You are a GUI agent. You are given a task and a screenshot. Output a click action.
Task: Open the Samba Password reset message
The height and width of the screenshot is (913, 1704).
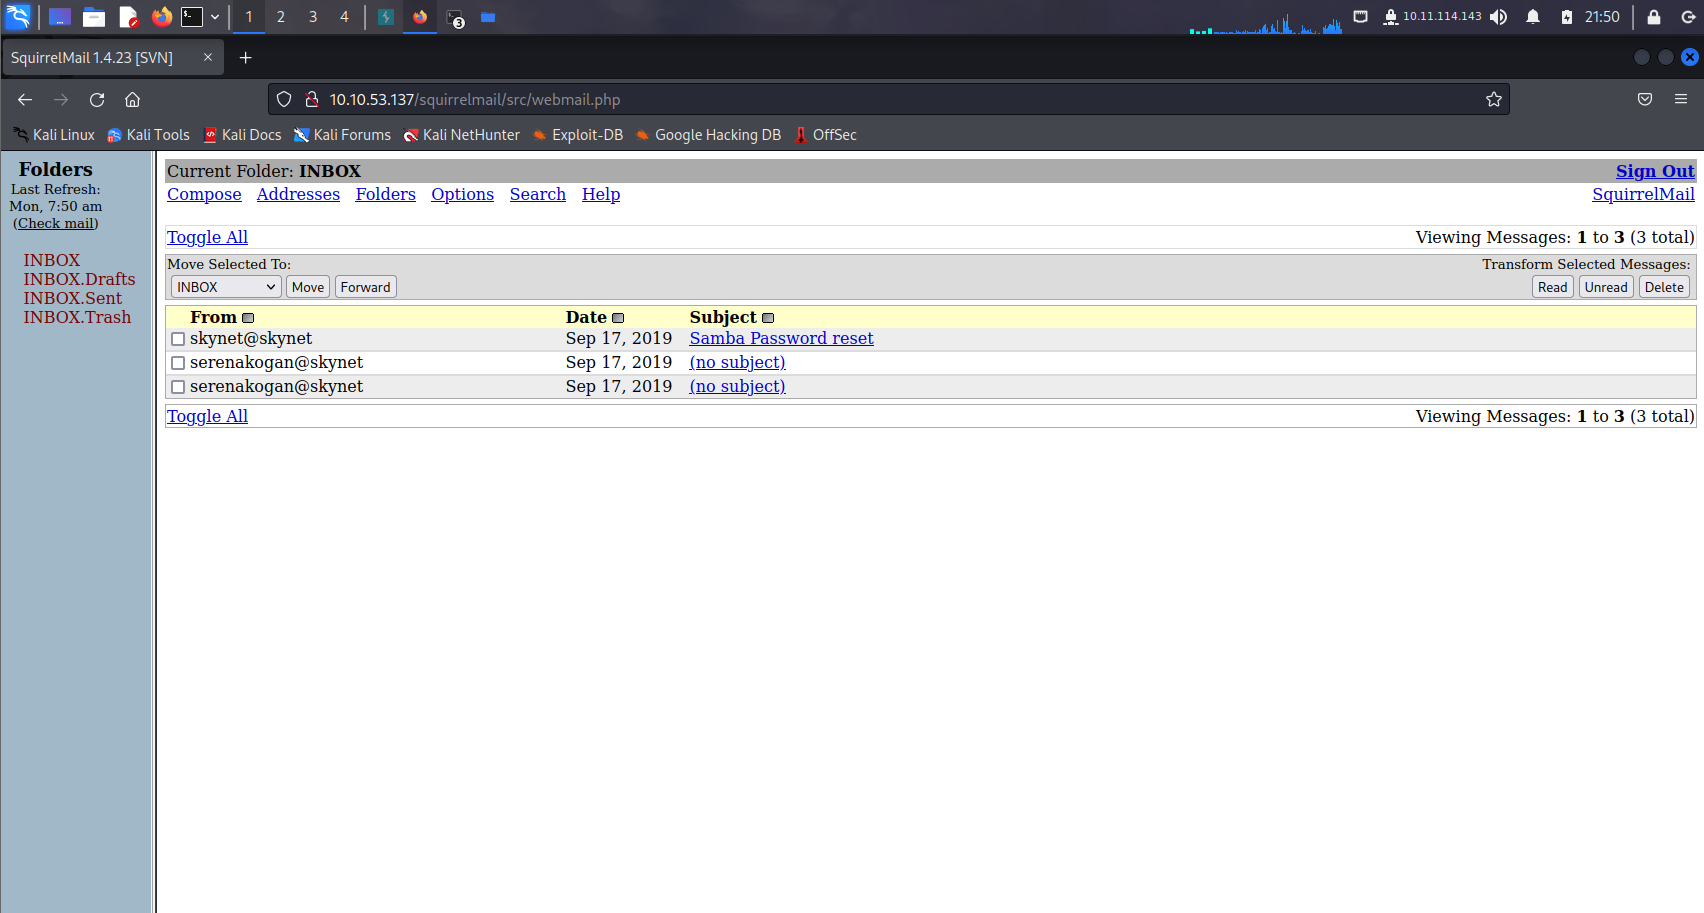[x=781, y=338]
